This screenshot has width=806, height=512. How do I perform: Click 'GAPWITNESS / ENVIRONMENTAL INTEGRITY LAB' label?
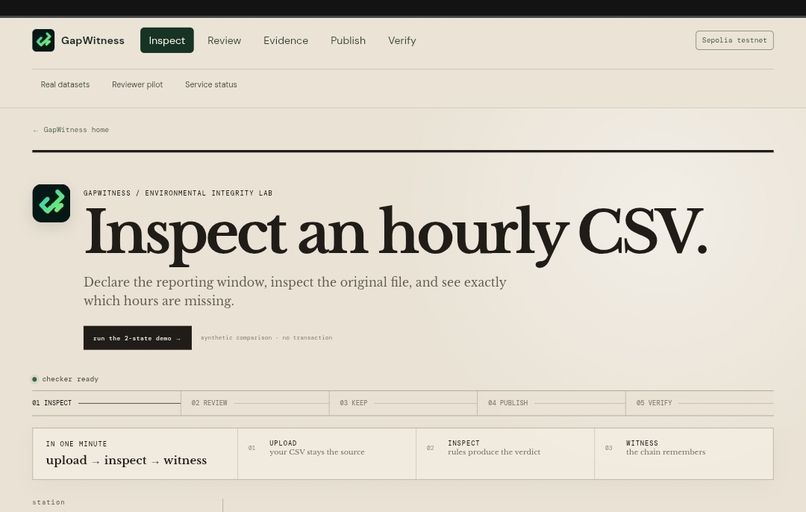pos(178,193)
